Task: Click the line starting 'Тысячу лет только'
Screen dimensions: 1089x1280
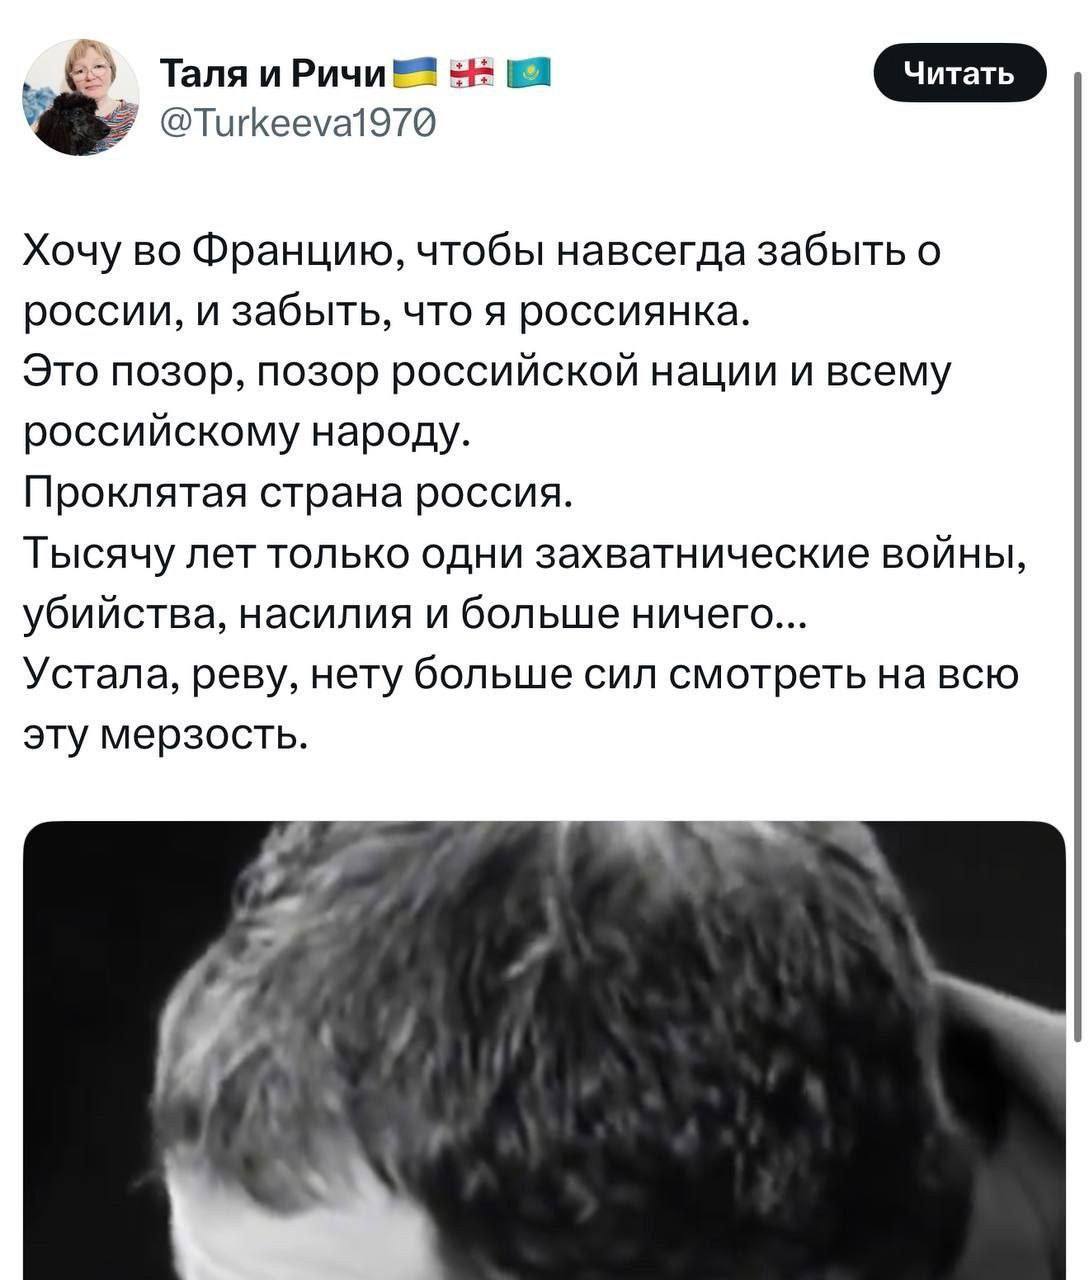Action: pos(522,554)
